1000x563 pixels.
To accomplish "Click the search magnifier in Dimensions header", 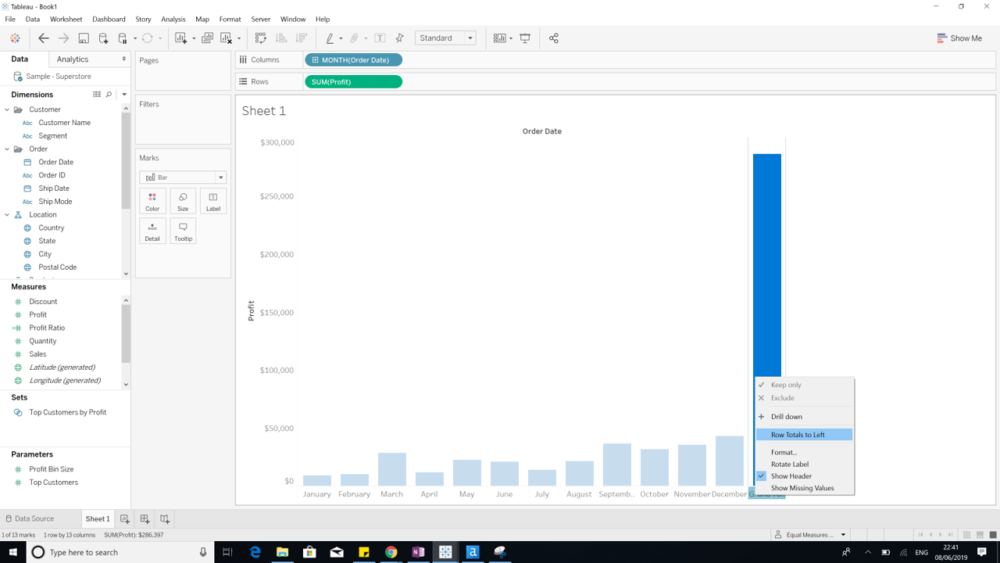I will pos(109,94).
